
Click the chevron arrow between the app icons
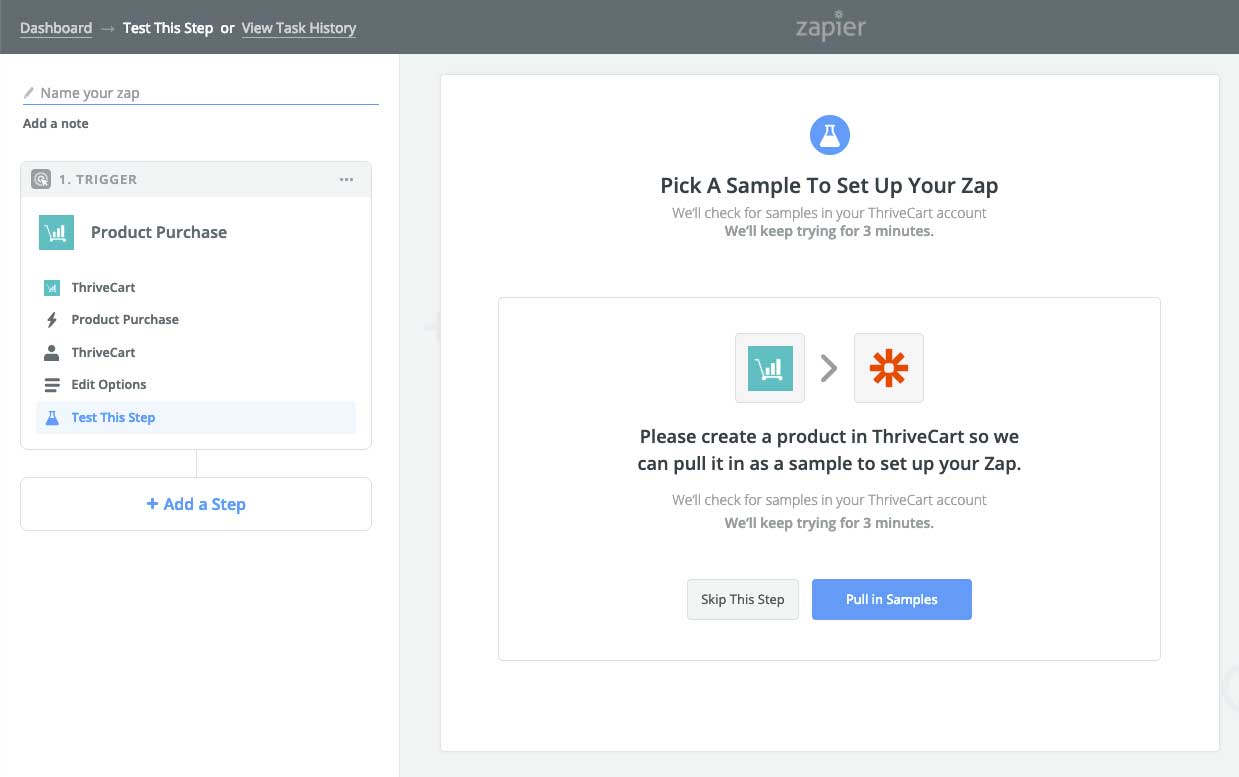[x=829, y=369]
